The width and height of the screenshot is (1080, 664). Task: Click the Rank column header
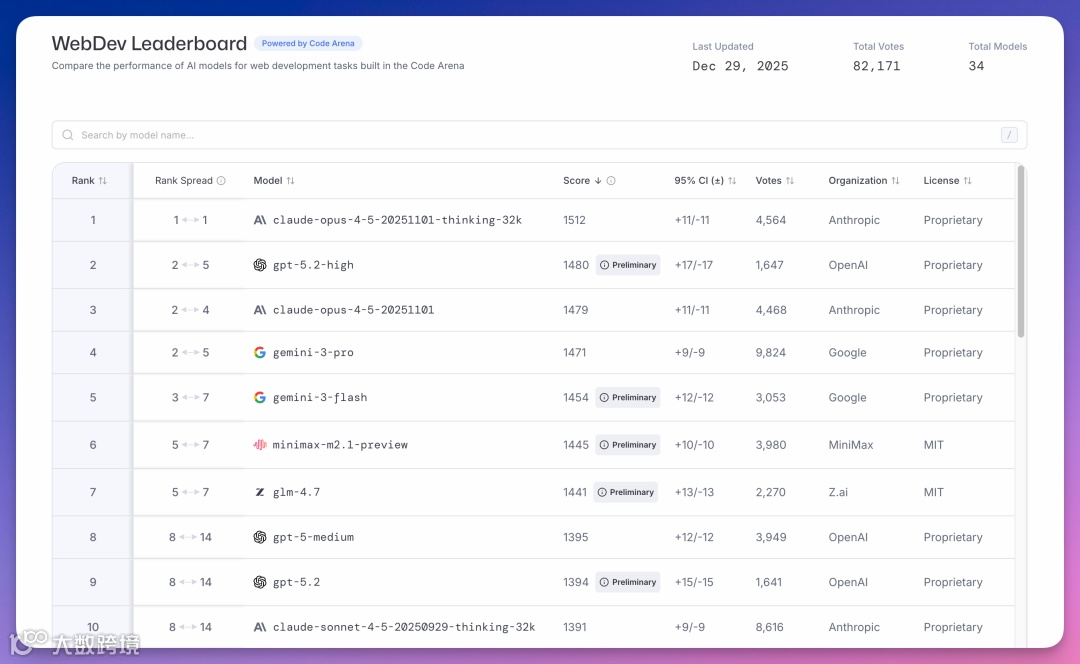tap(83, 180)
